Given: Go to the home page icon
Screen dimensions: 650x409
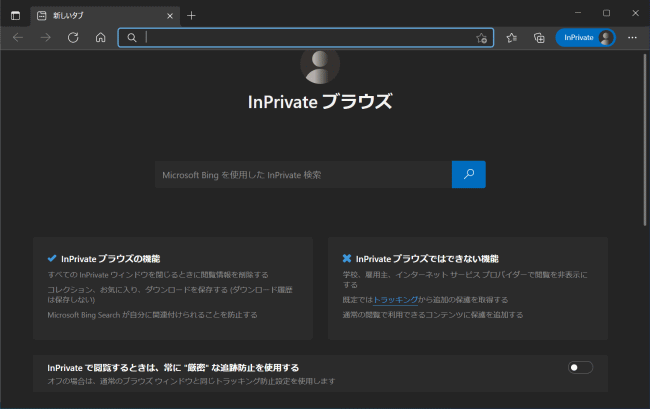Looking at the screenshot, I should (100, 38).
